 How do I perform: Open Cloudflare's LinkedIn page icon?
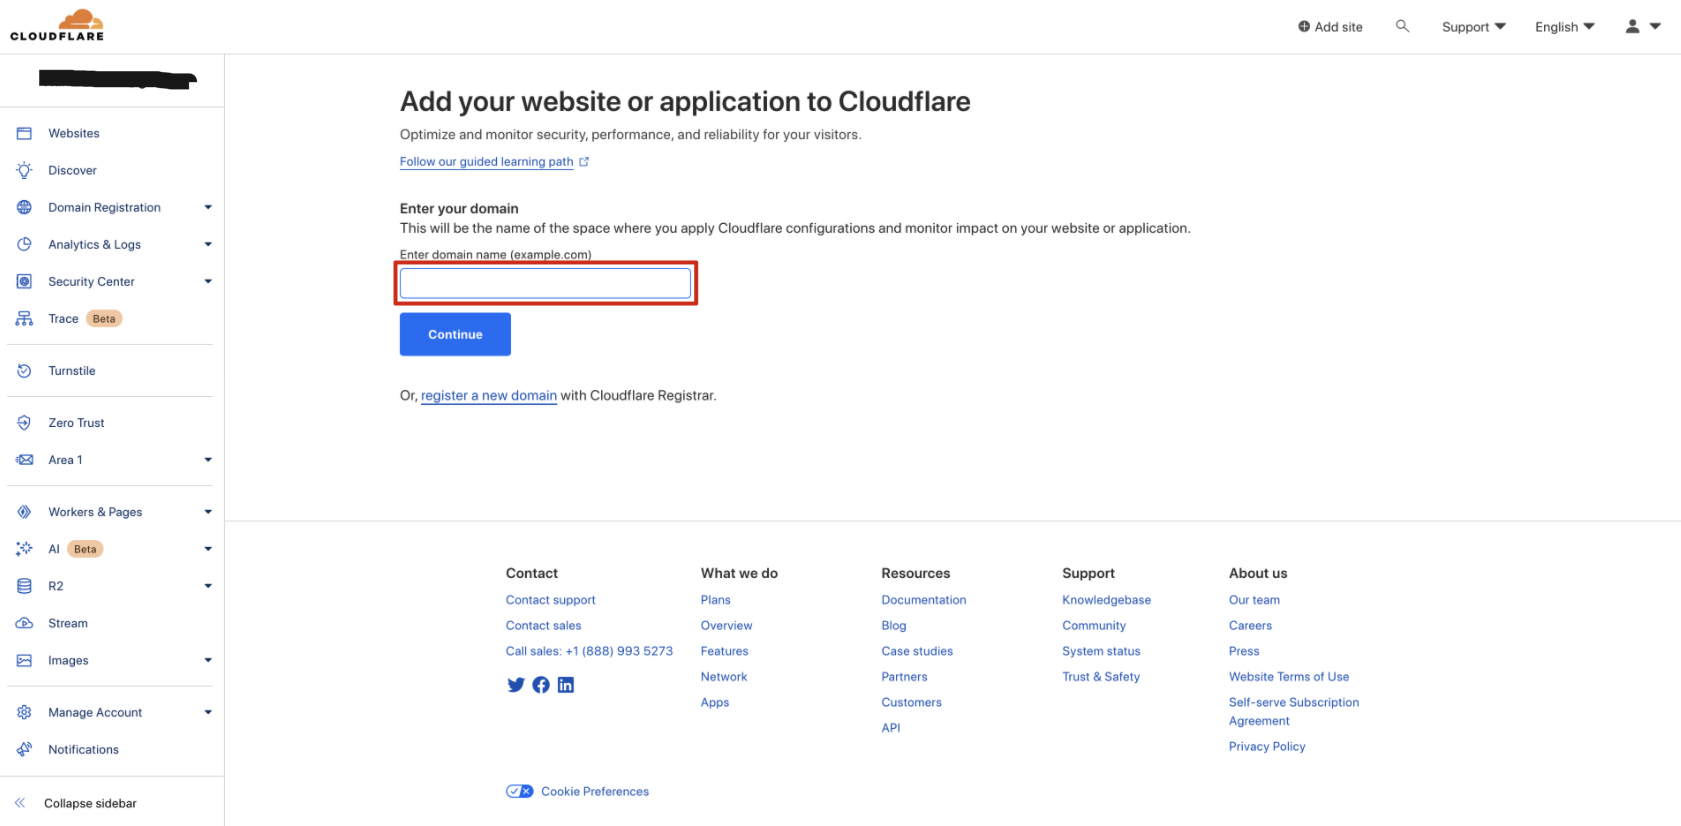click(566, 685)
